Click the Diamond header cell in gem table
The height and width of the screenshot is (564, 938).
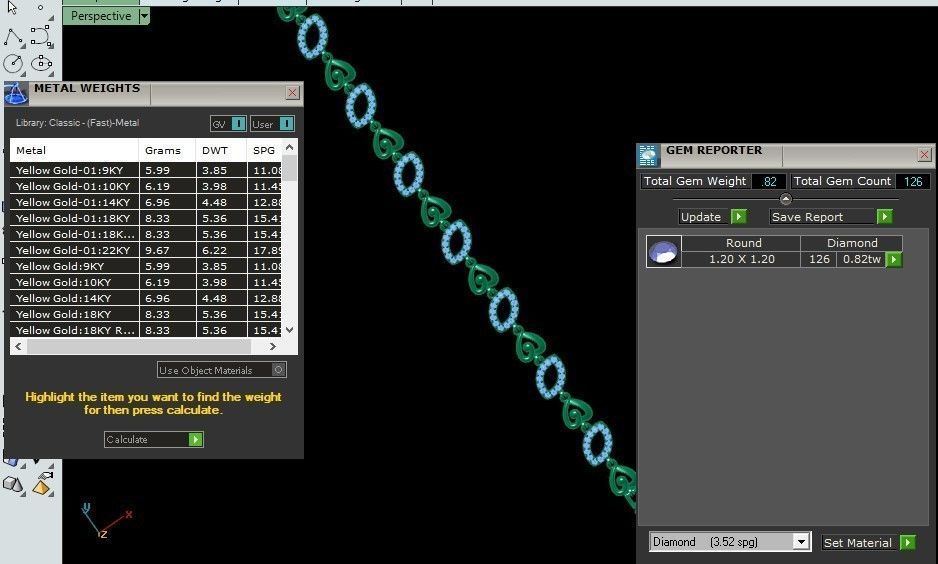pyautogui.click(x=852, y=243)
